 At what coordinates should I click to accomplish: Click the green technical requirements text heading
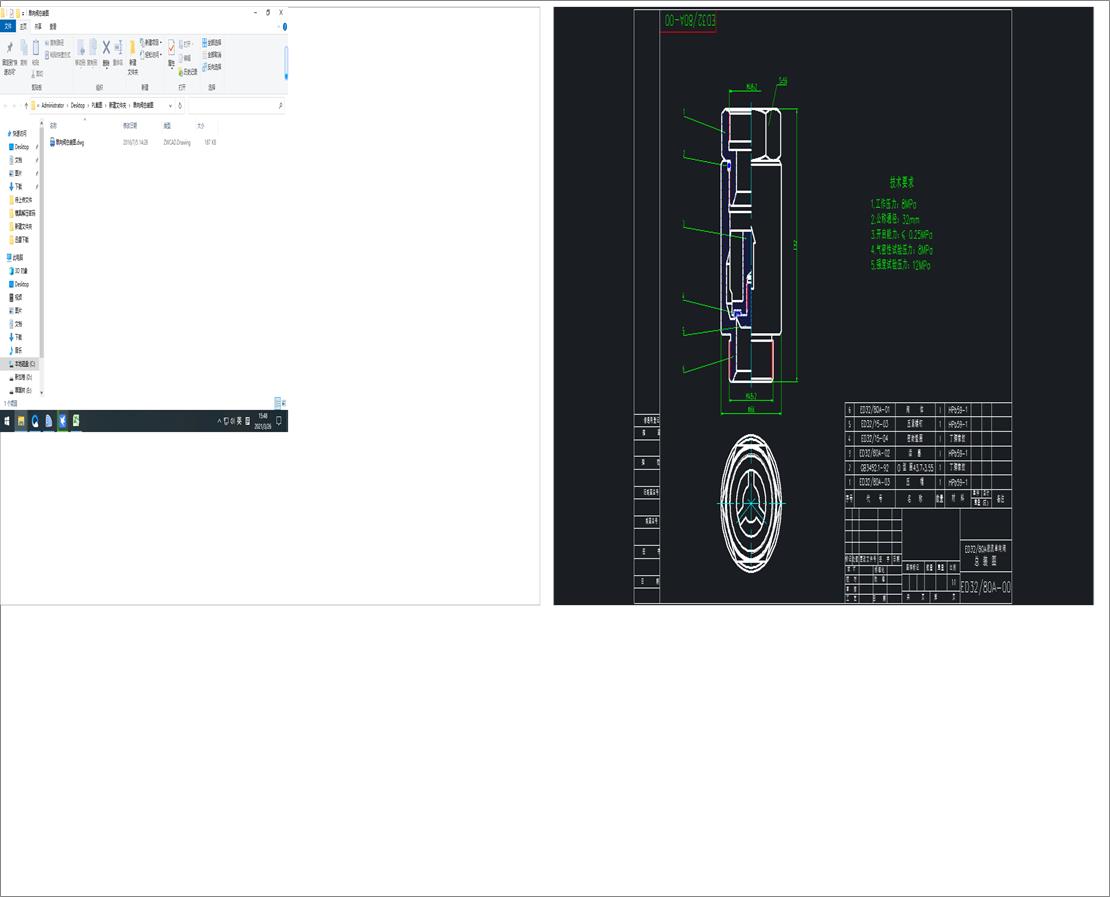(x=901, y=183)
